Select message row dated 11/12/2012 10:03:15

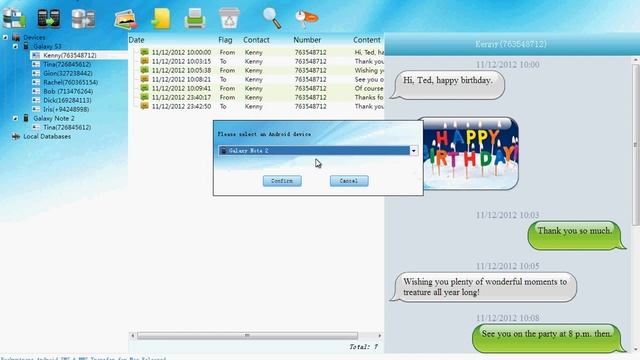coord(258,61)
